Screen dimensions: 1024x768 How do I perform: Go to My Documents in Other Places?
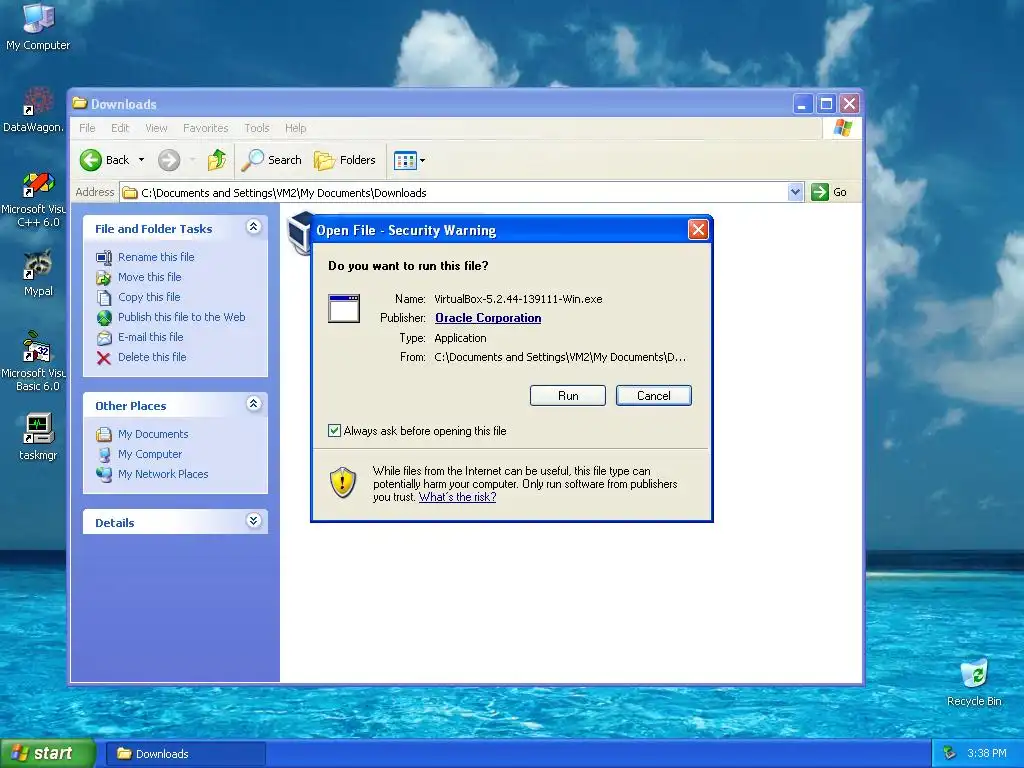coord(153,434)
